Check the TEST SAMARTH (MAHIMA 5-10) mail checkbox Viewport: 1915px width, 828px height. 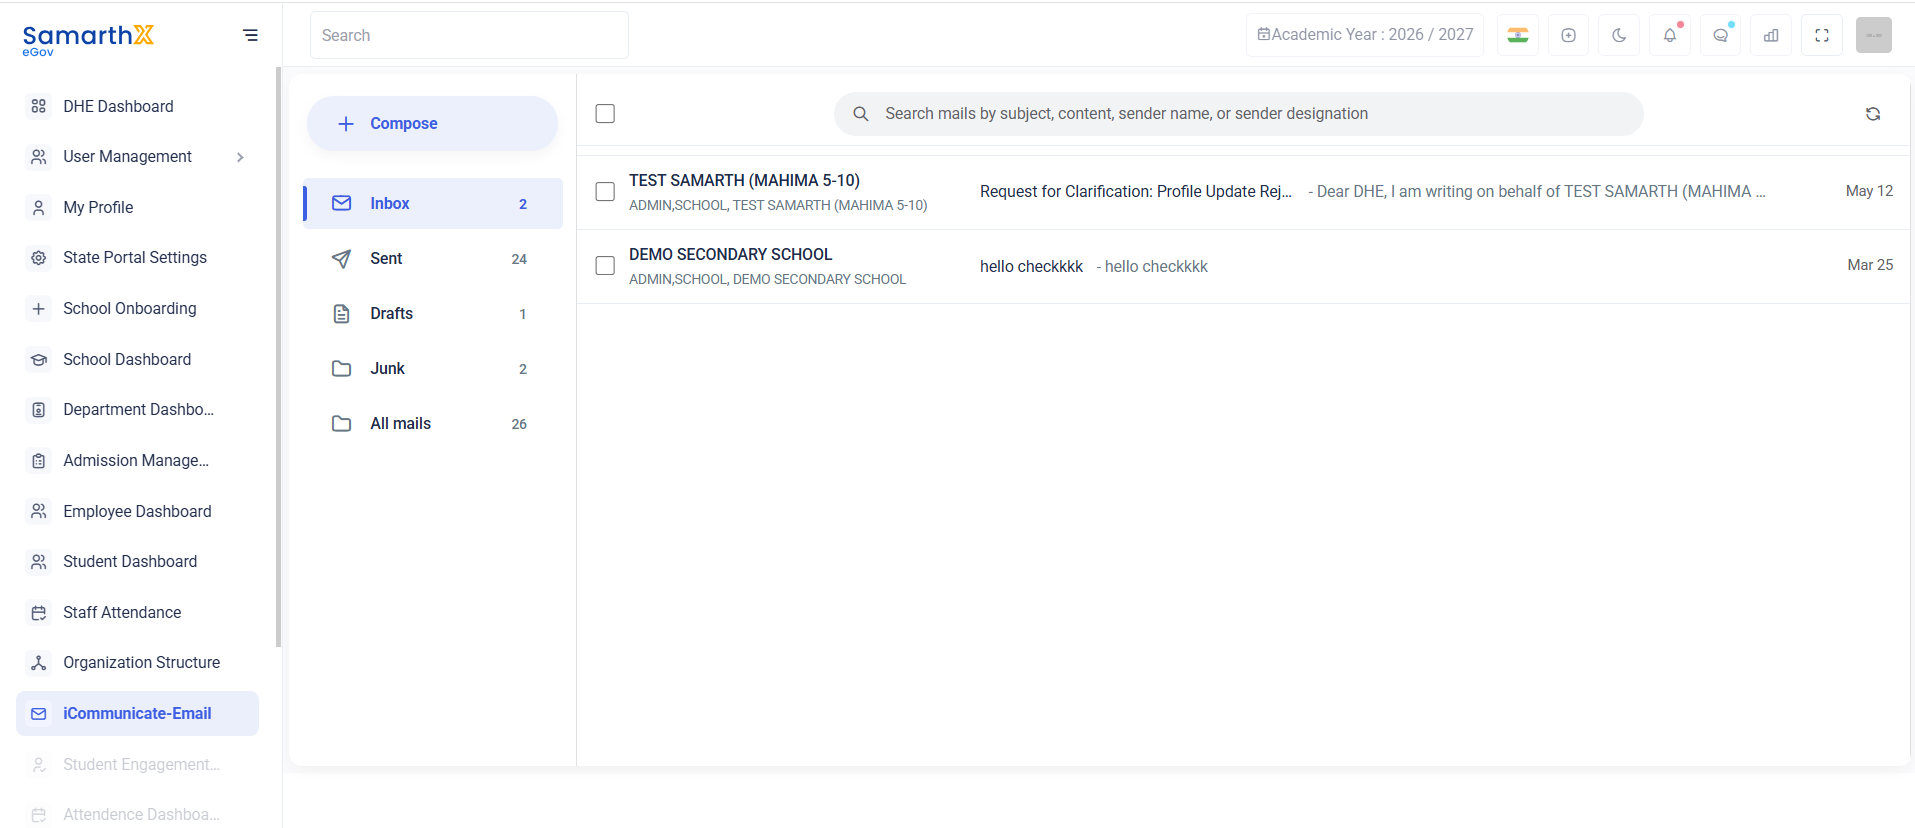(605, 191)
